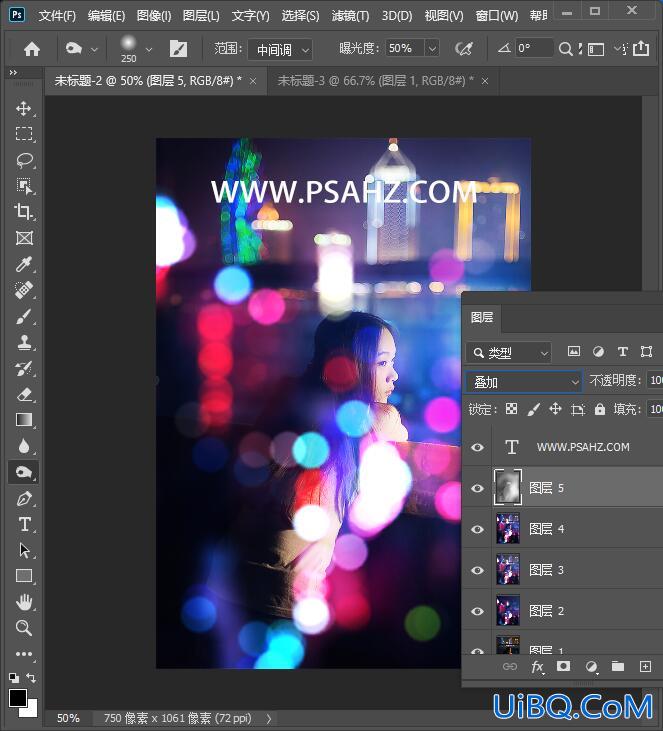Select the Object Selection tool
Image resolution: width=663 pixels, height=731 pixels.
point(24,186)
